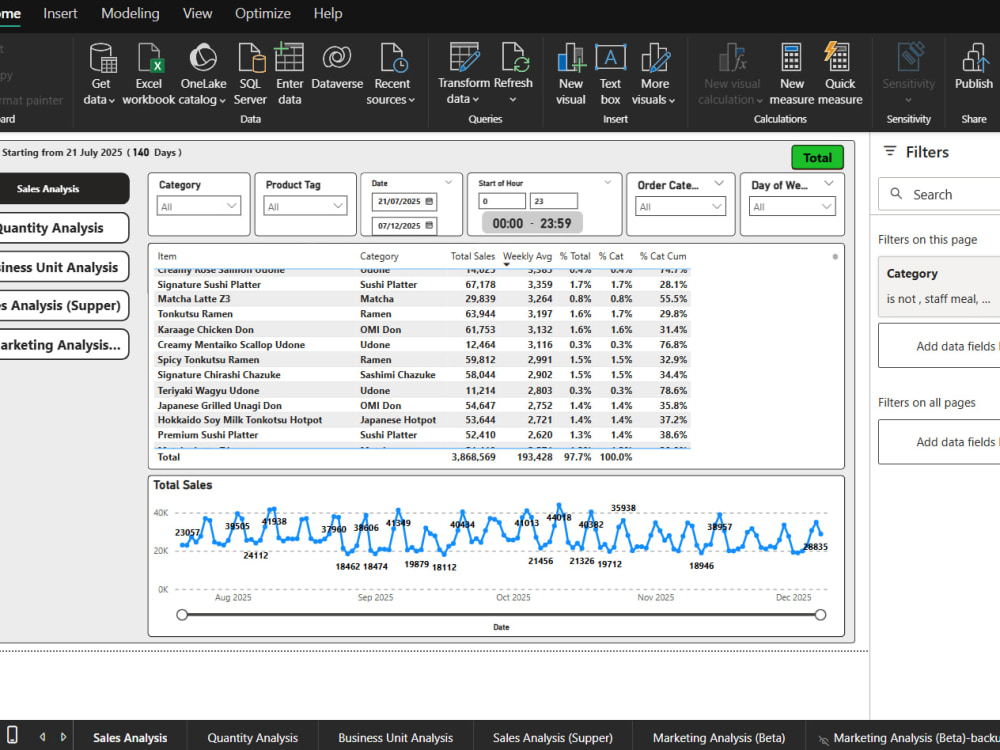Open calendar picker for start date 21/07/2025
Image resolution: width=1000 pixels, height=750 pixels.
pos(429,202)
